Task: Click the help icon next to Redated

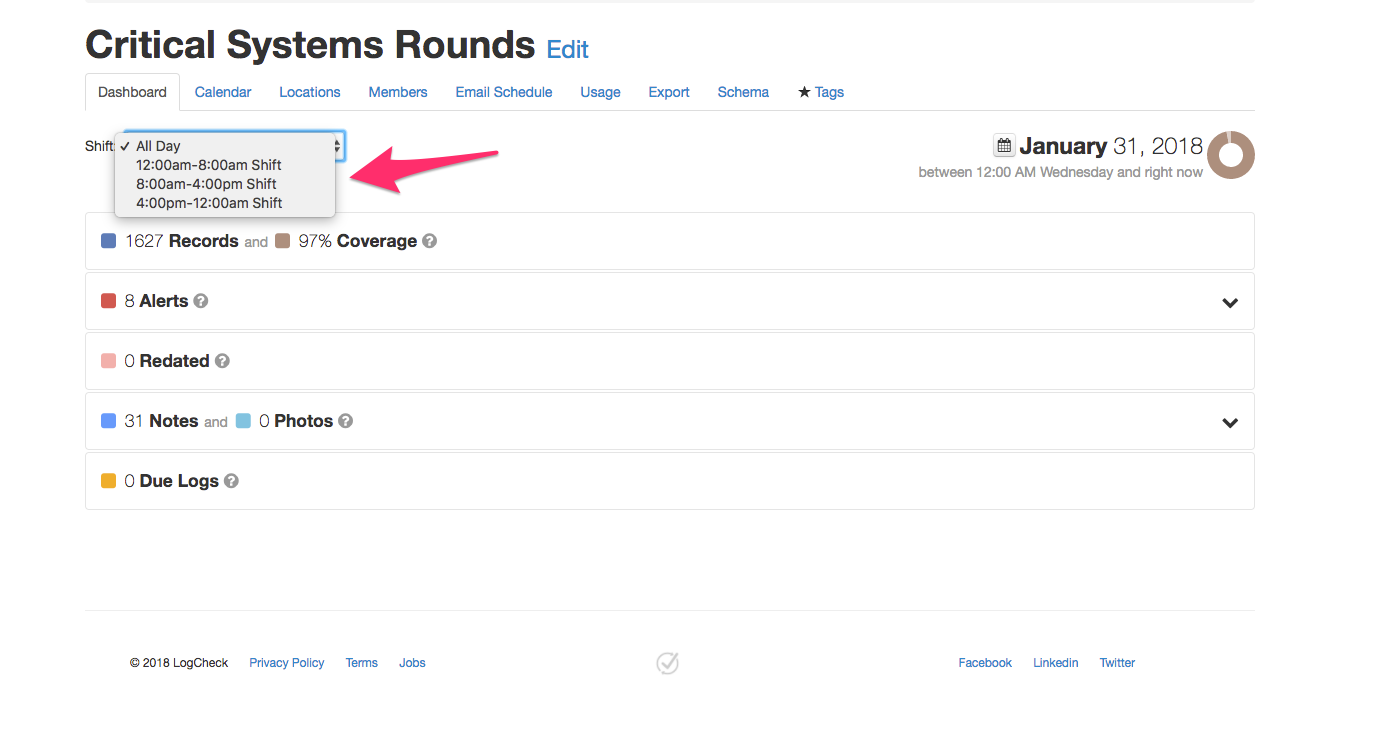Action: tap(222, 361)
